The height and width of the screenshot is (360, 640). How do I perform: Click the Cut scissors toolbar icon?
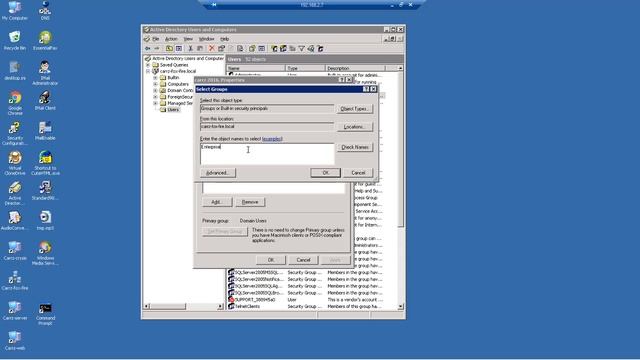pos(190,49)
